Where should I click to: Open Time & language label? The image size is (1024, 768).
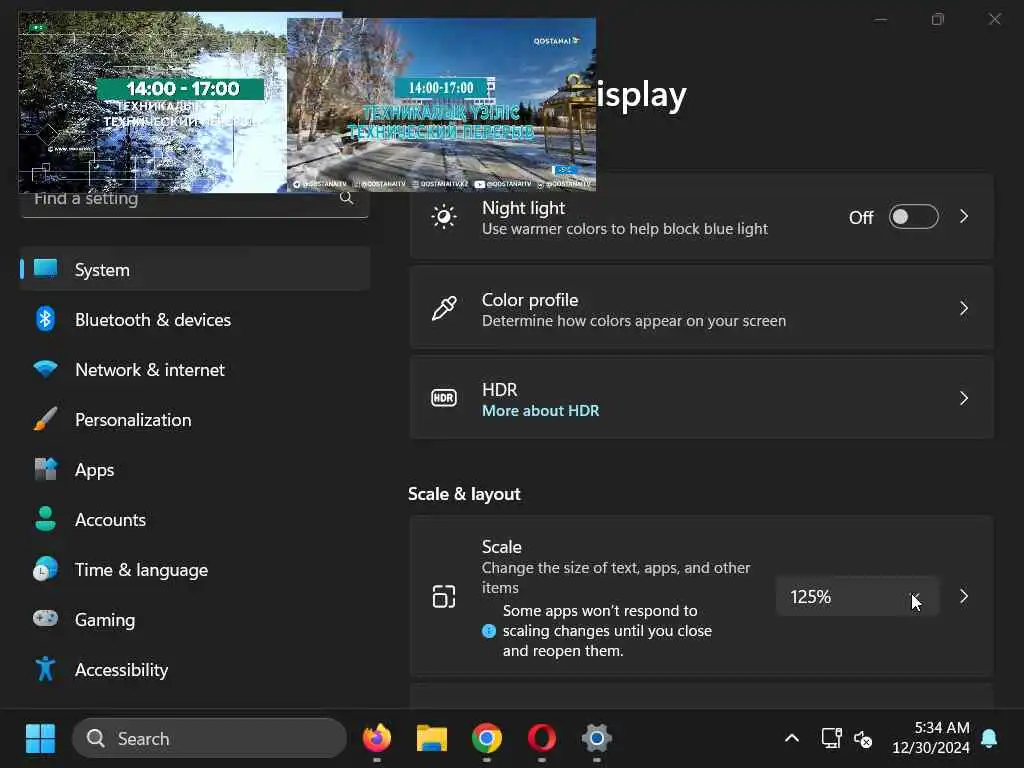[x=141, y=570]
